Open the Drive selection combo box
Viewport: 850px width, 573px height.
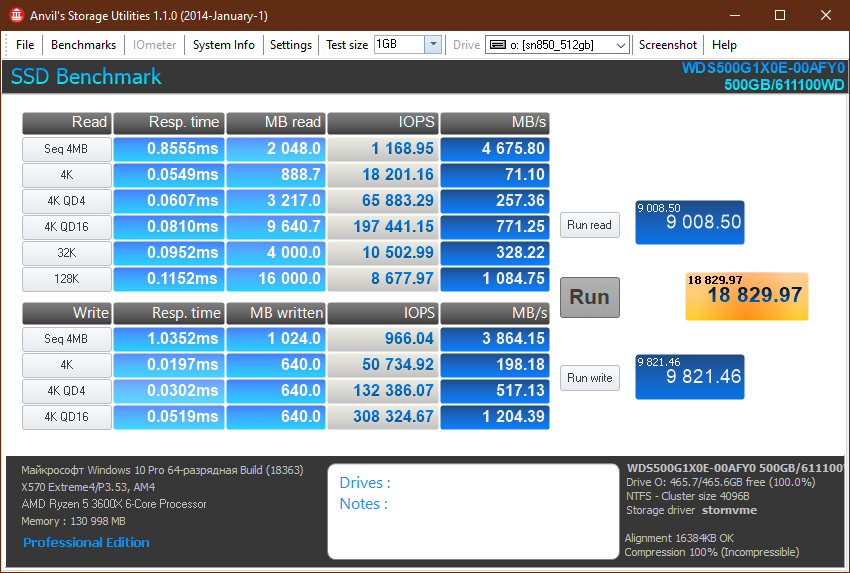click(x=557, y=45)
